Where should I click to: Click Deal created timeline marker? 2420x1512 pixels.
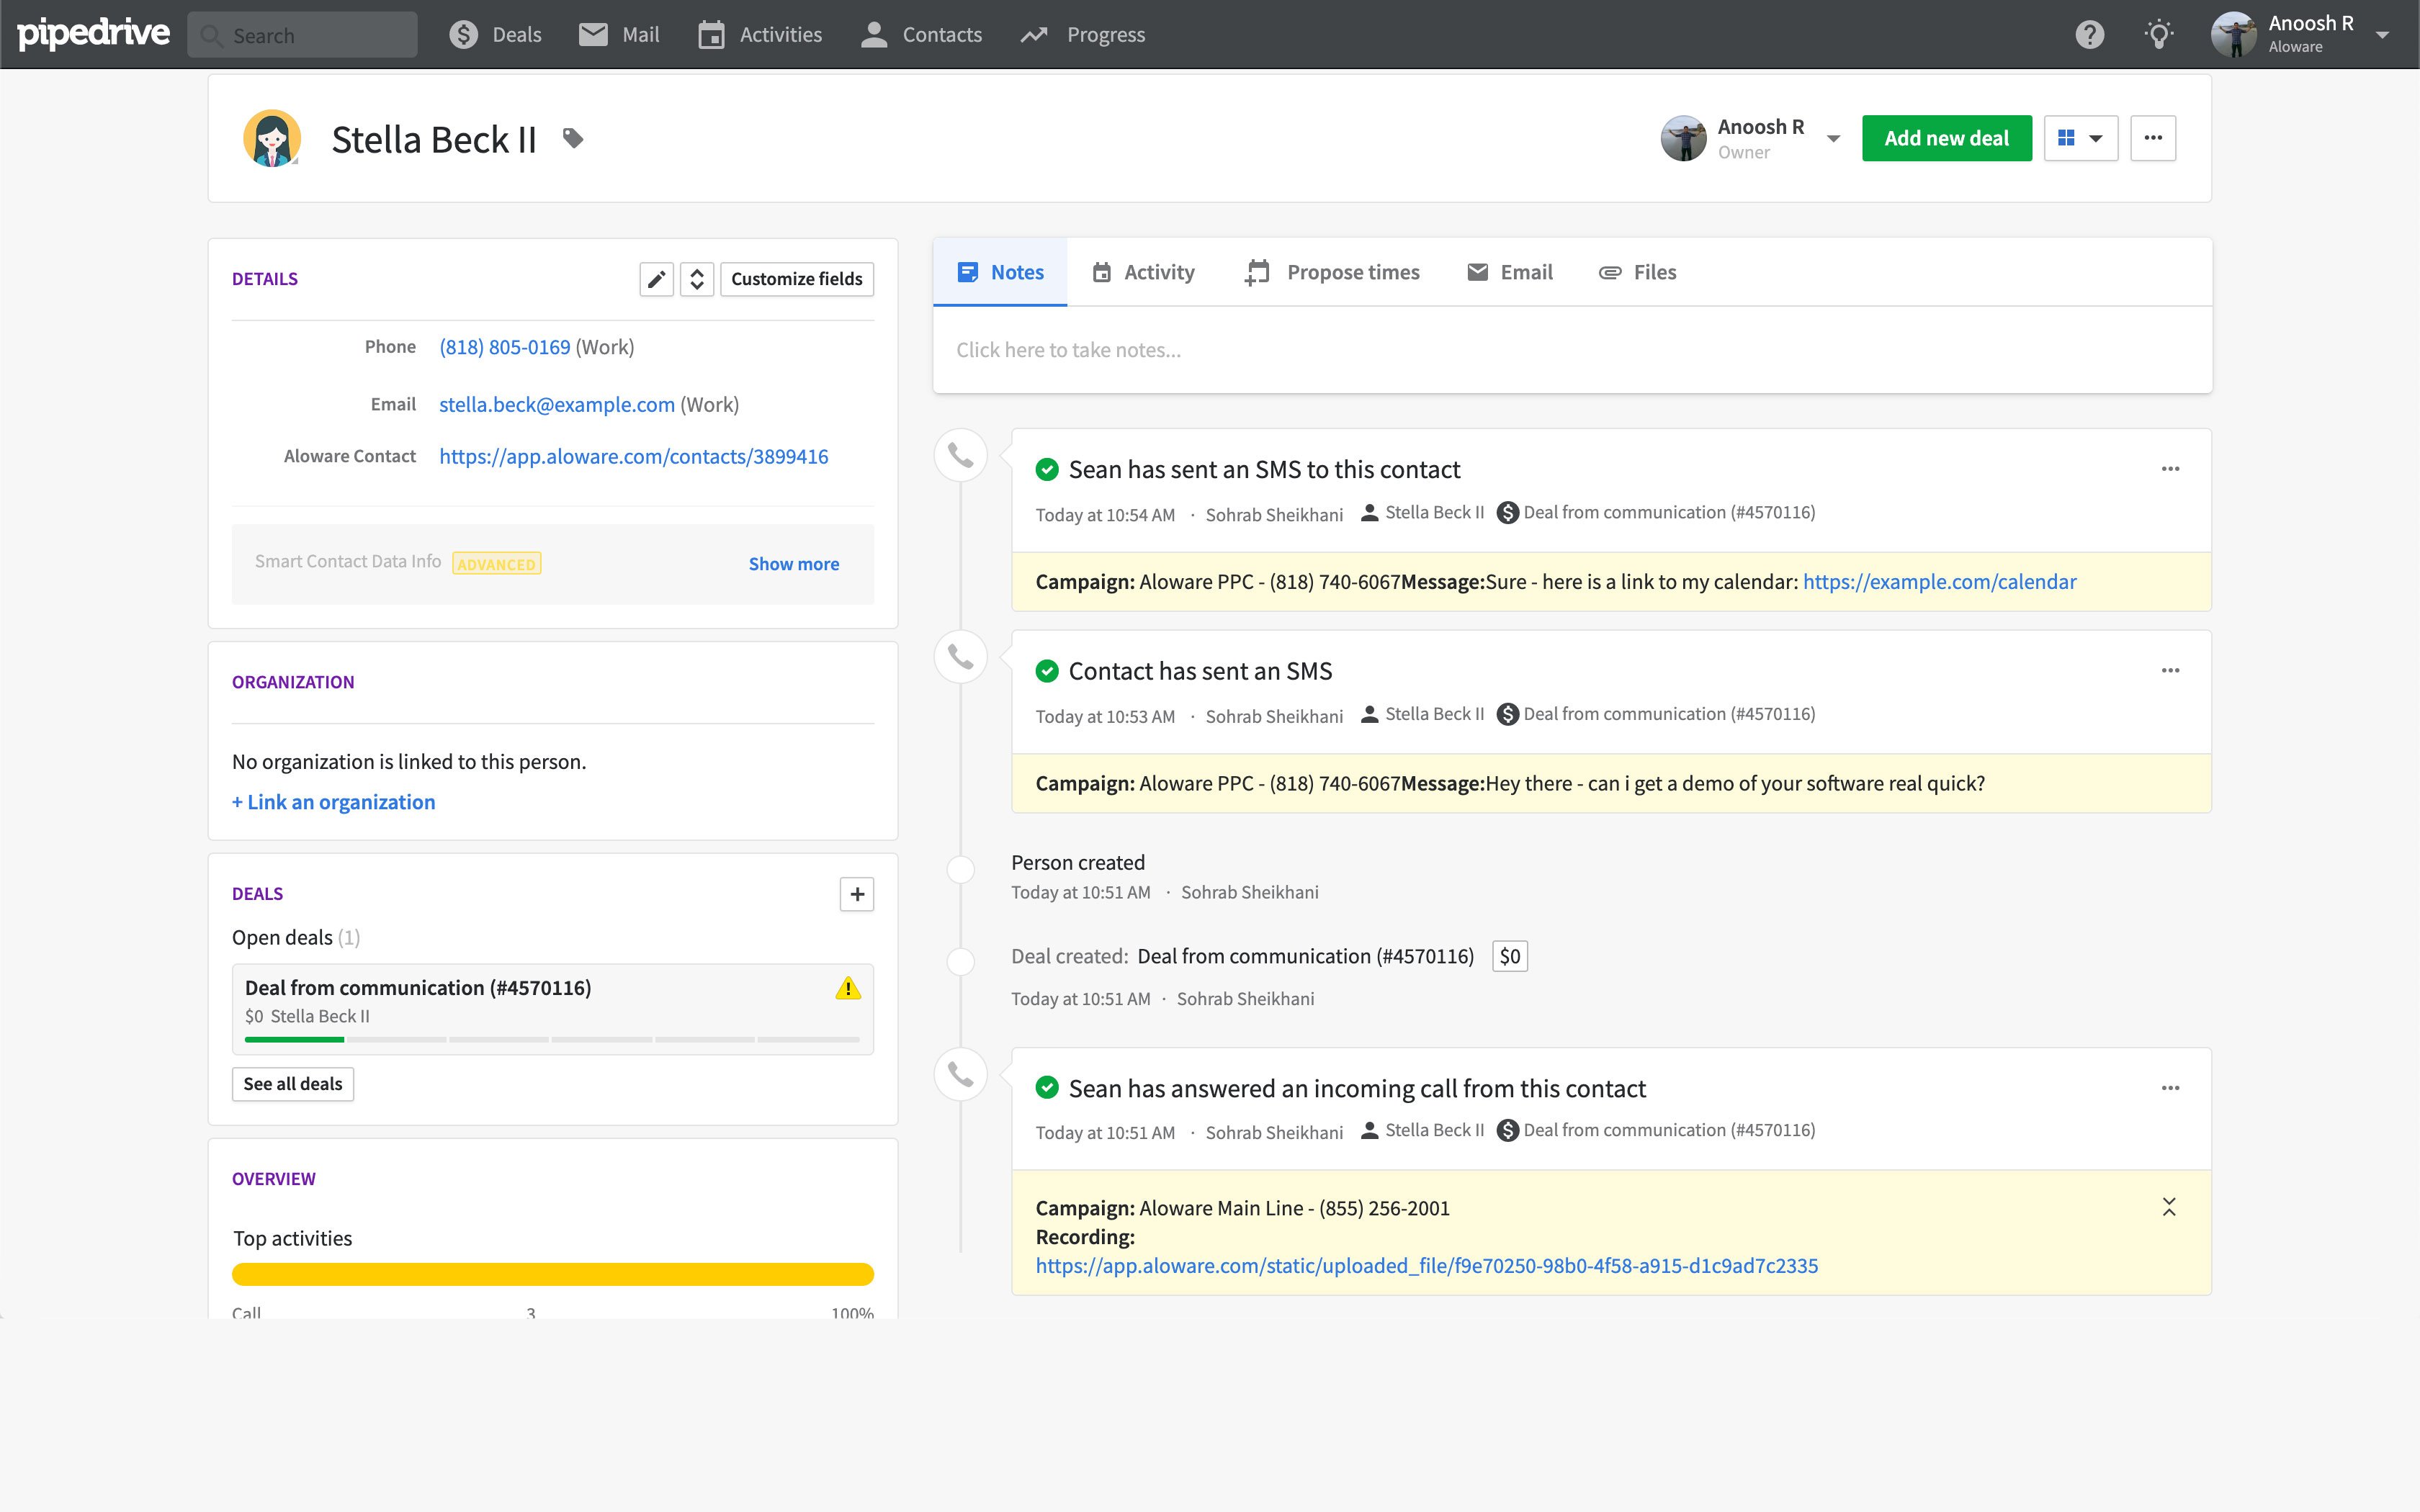[x=961, y=961]
